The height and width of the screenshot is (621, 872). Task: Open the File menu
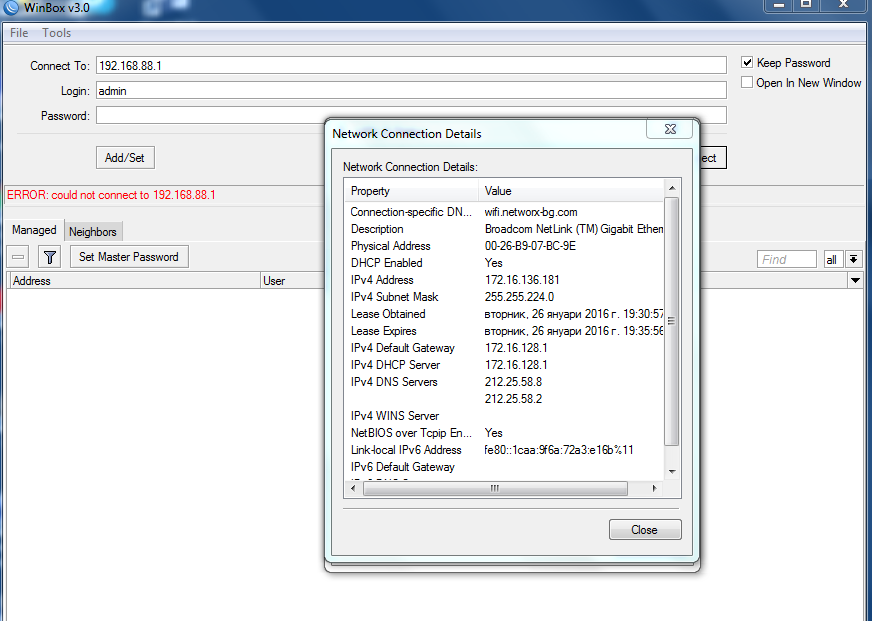tap(19, 33)
